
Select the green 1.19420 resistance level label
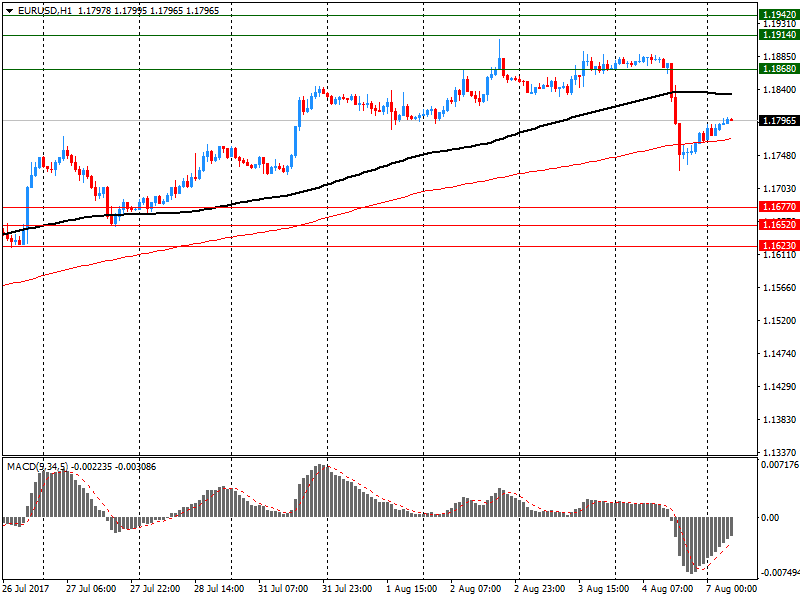[779, 15]
